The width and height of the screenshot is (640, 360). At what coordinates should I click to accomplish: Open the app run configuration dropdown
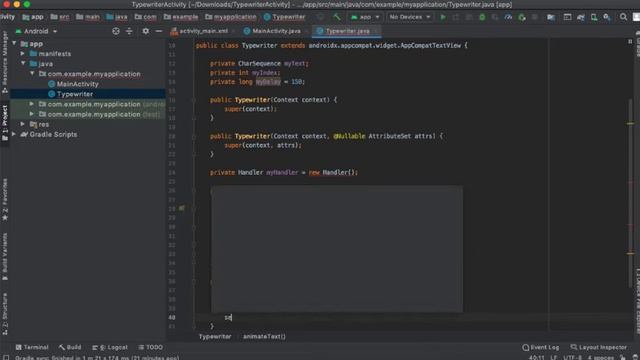tap(365, 17)
